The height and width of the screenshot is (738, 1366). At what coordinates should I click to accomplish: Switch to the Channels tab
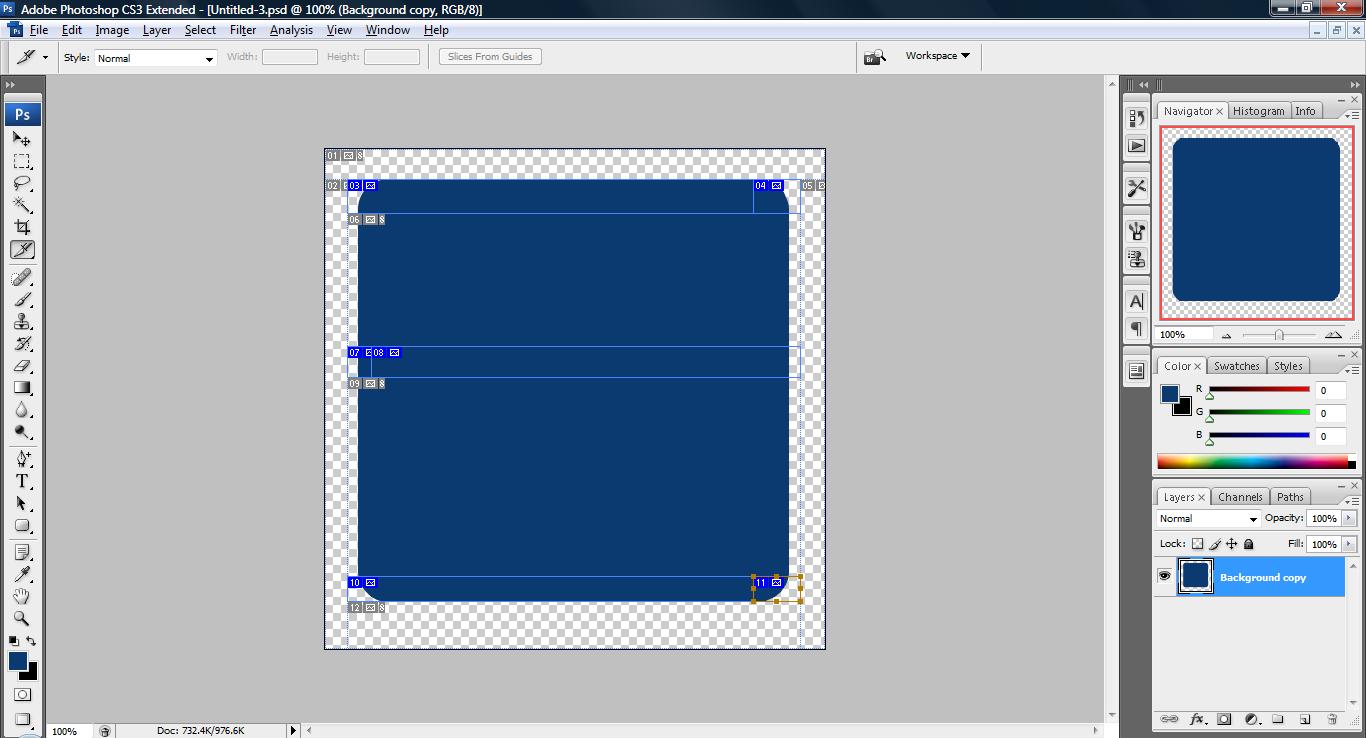click(1240, 497)
